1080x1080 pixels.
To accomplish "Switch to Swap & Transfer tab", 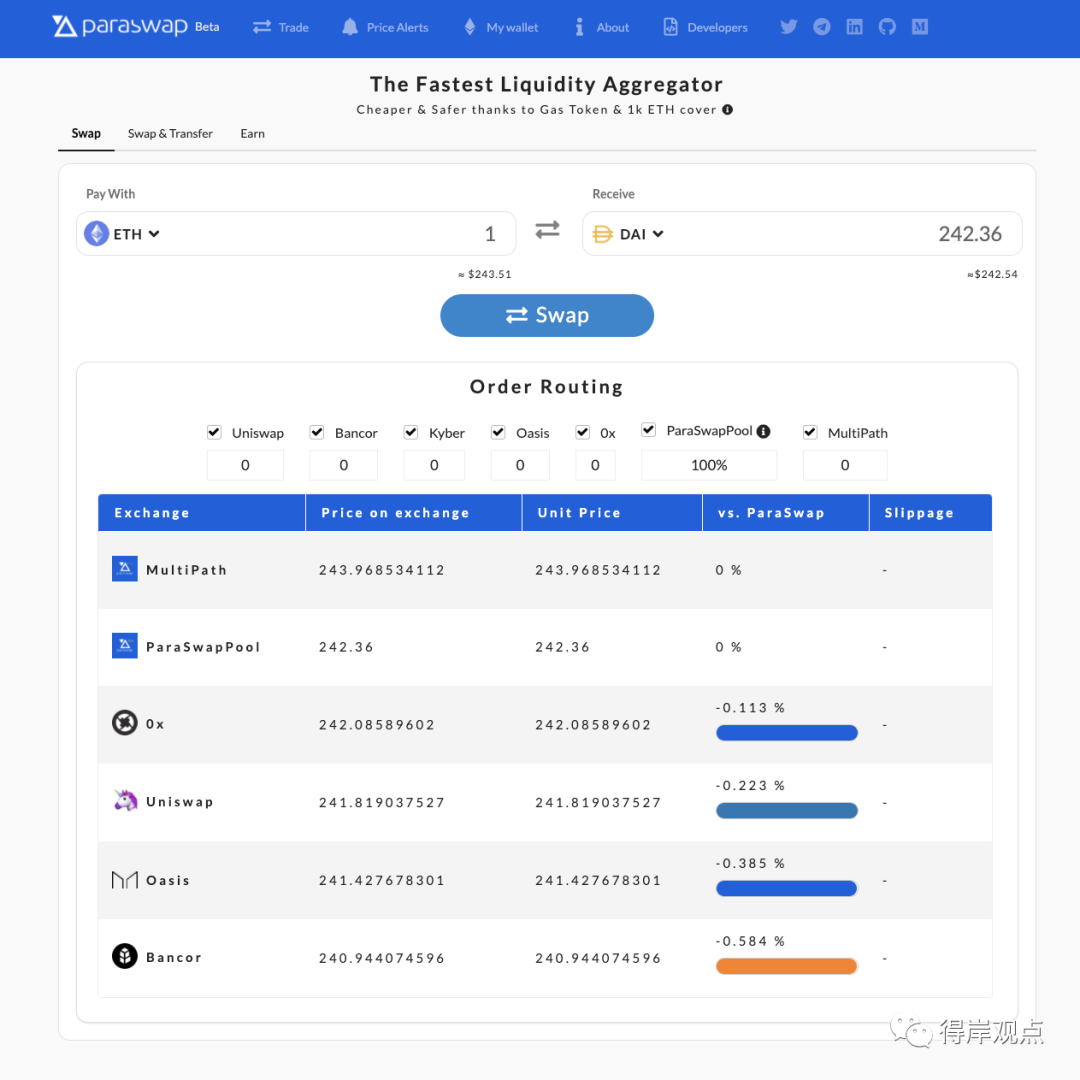I will tap(170, 134).
